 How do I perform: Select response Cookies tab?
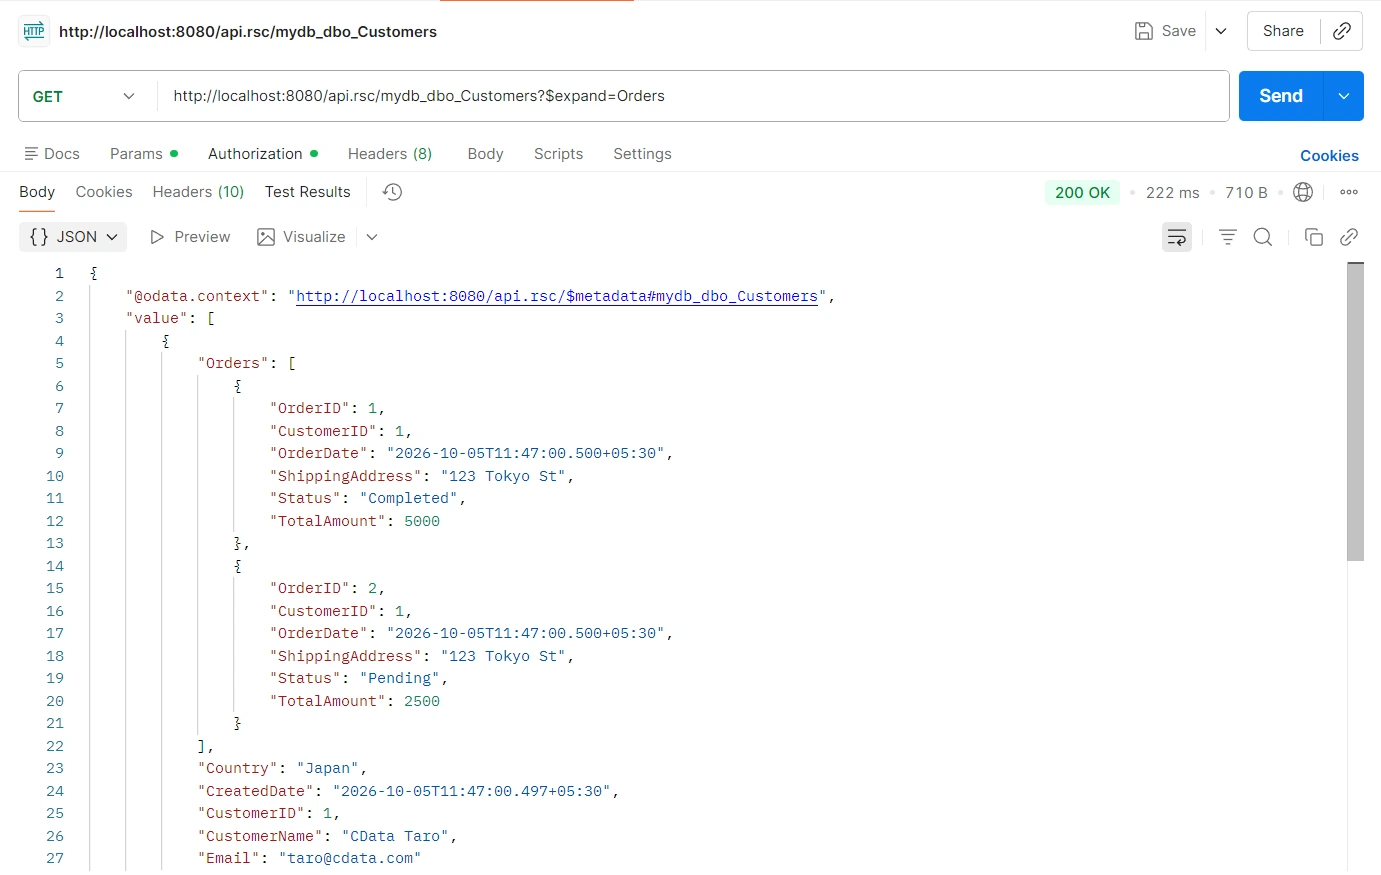pos(104,192)
